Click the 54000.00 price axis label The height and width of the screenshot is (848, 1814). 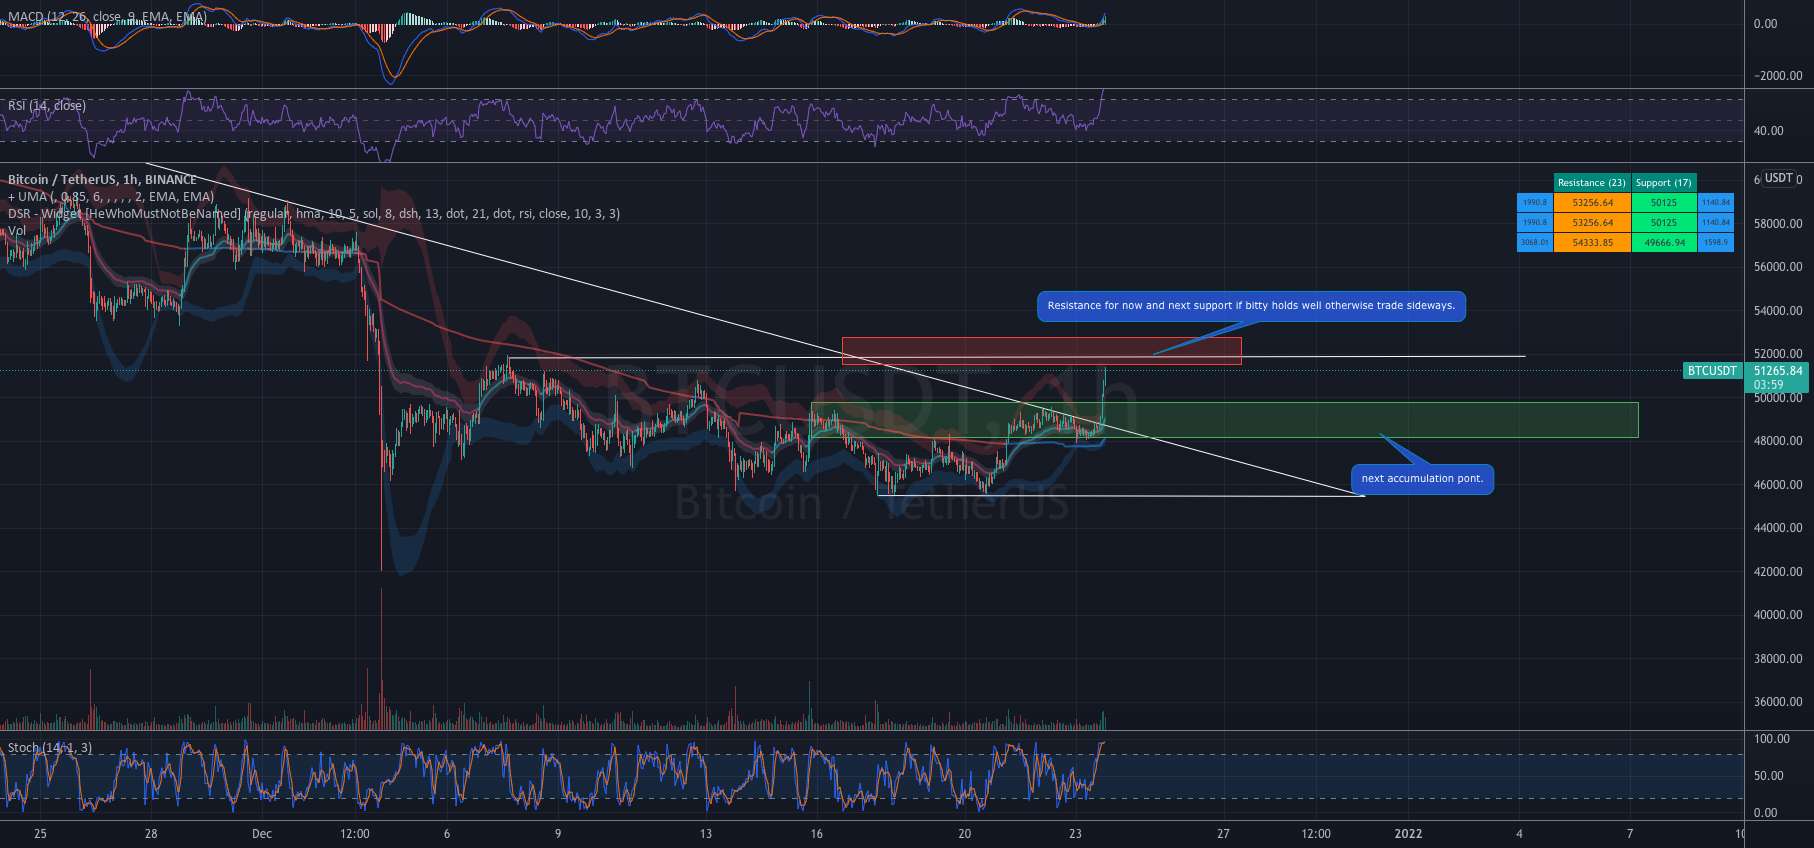(1778, 311)
